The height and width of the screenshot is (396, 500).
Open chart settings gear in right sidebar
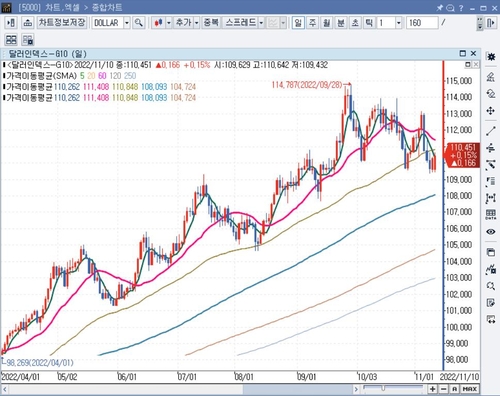(x=491, y=57)
